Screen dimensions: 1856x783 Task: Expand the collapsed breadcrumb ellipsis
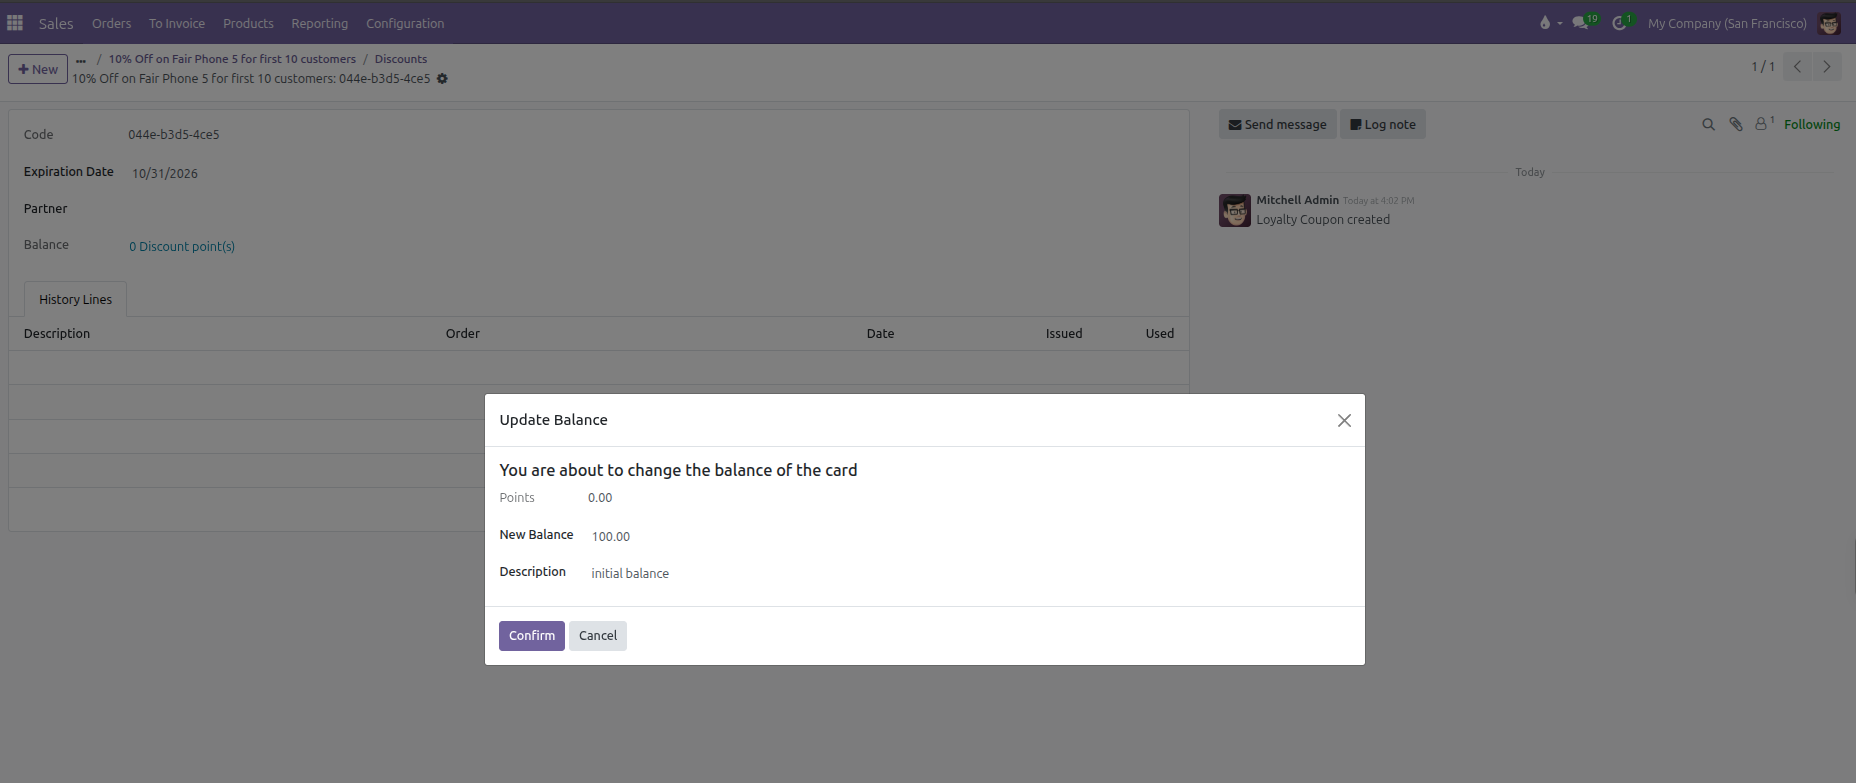click(x=81, y=59)
